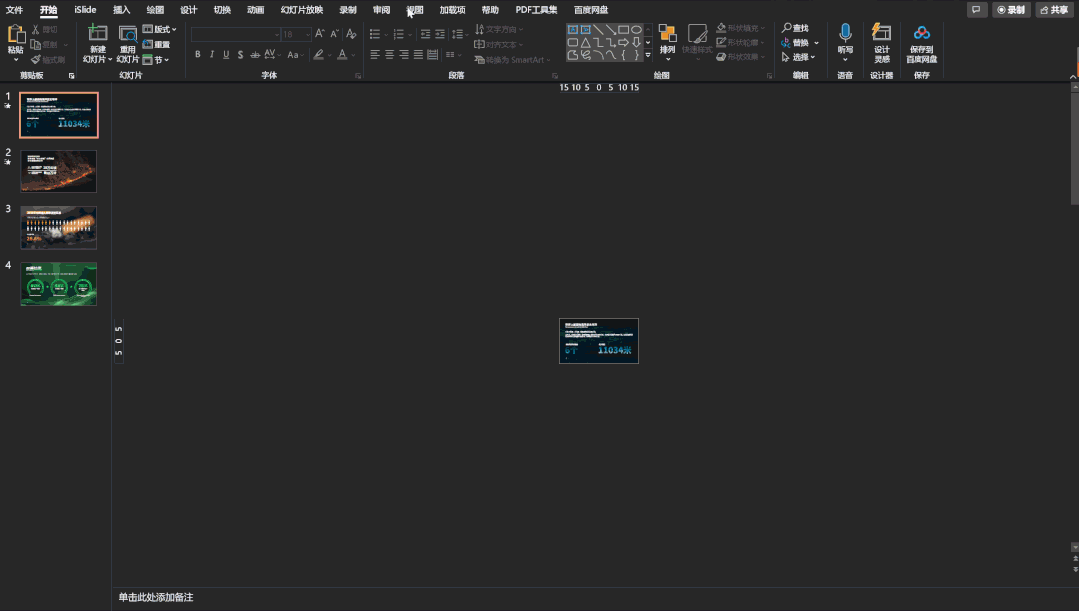Select the straight line shape in the gallery

[x=598, y=30]
